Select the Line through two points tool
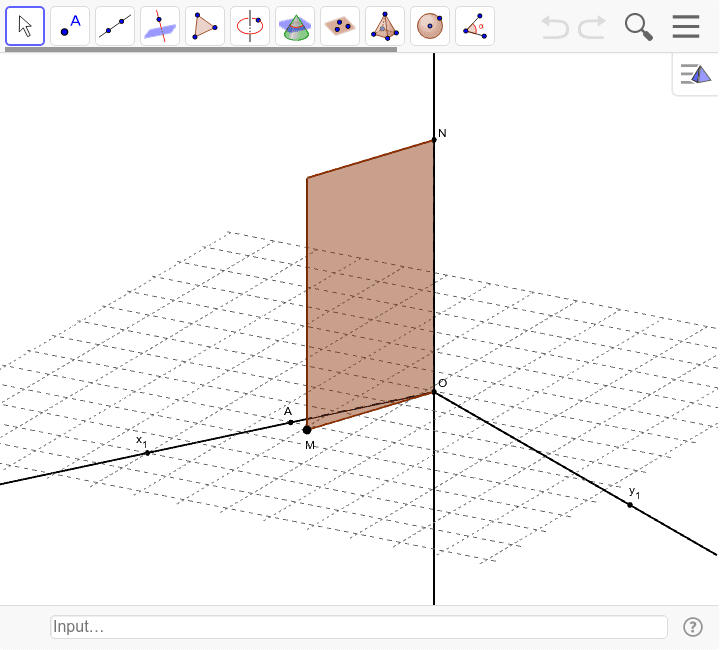Viewport: 720px width, 650px height. pyautogui.click(x=115, y=26)
